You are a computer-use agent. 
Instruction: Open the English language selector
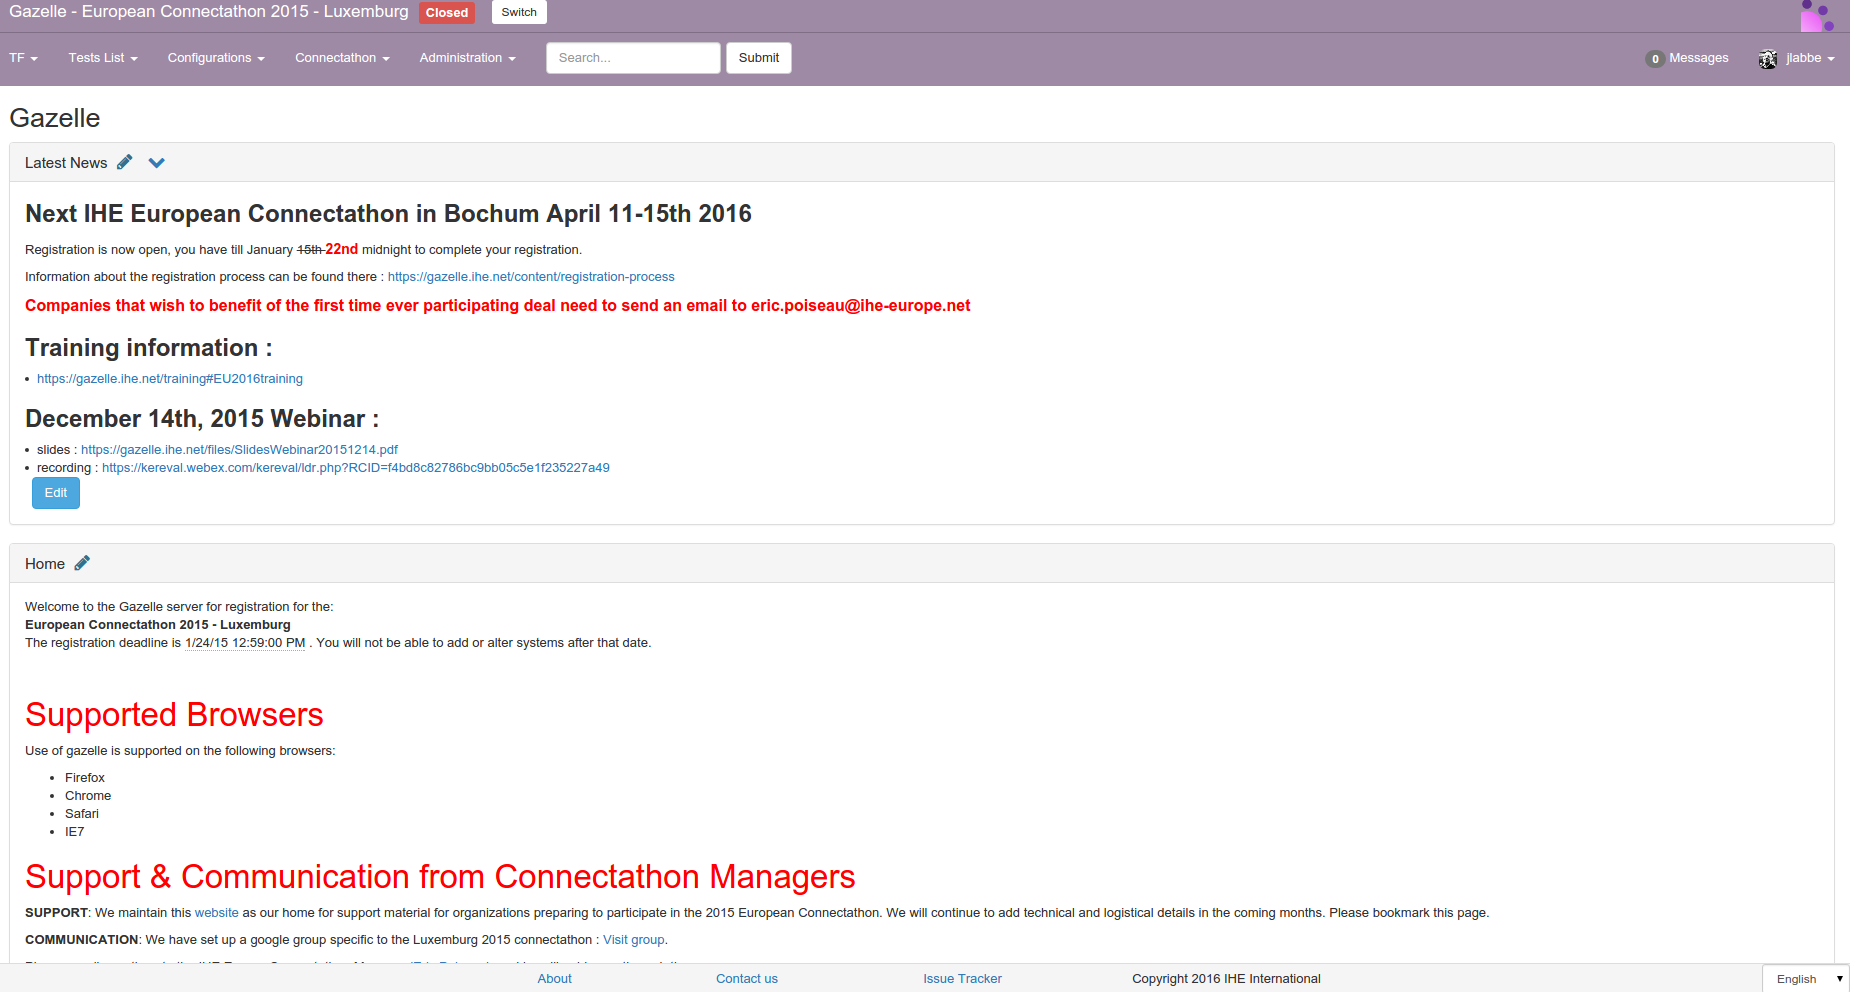pyautogui.click(x=1806, y=979)
